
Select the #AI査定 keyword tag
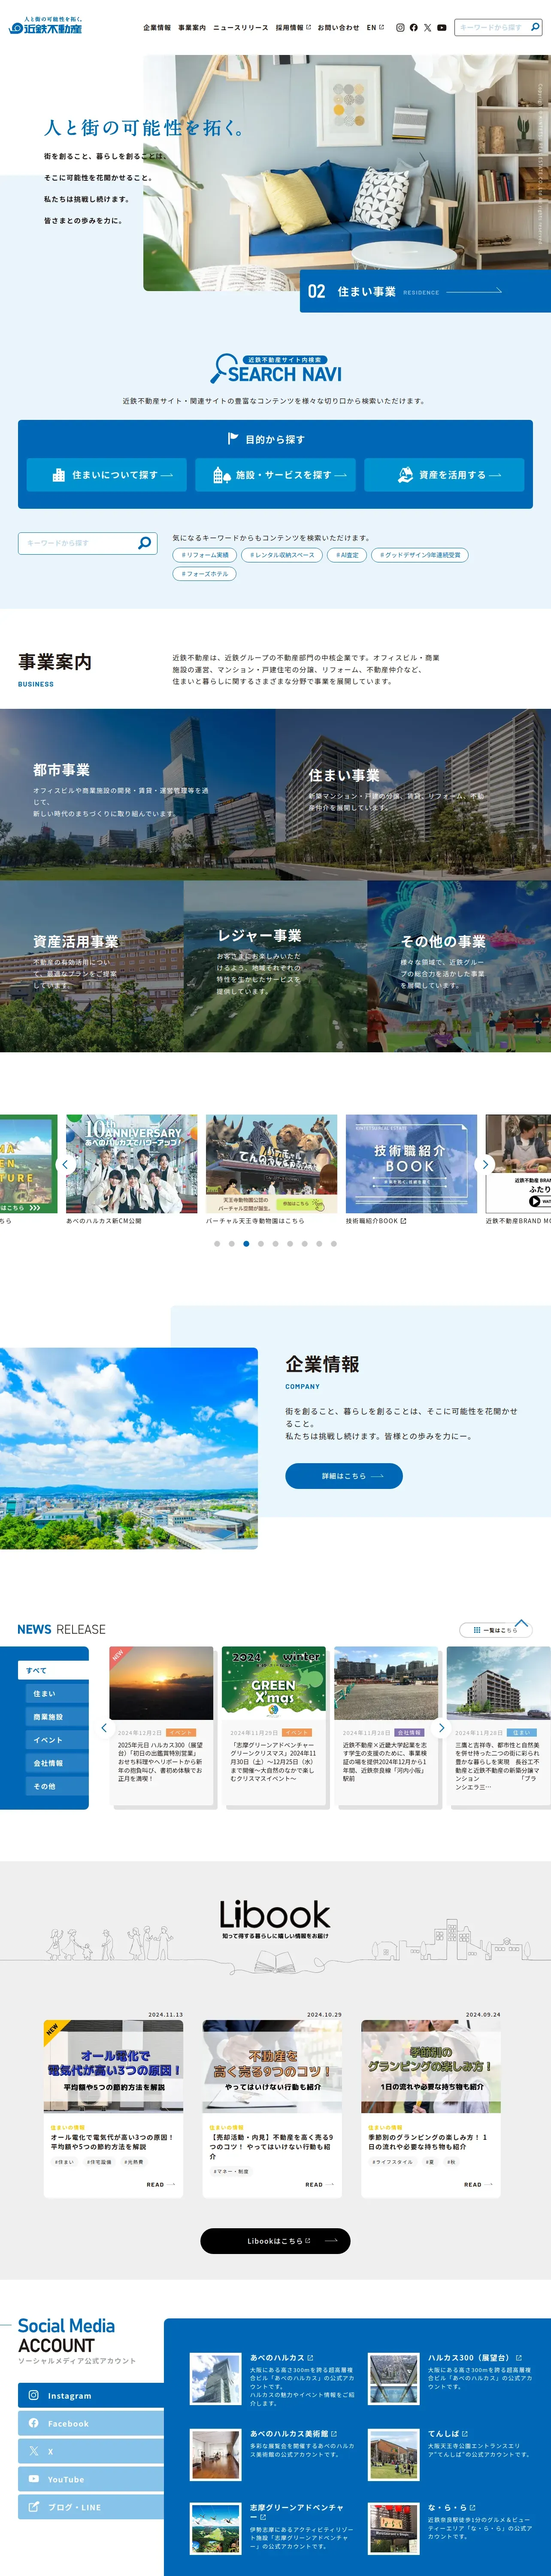click(x=347, y=555)
